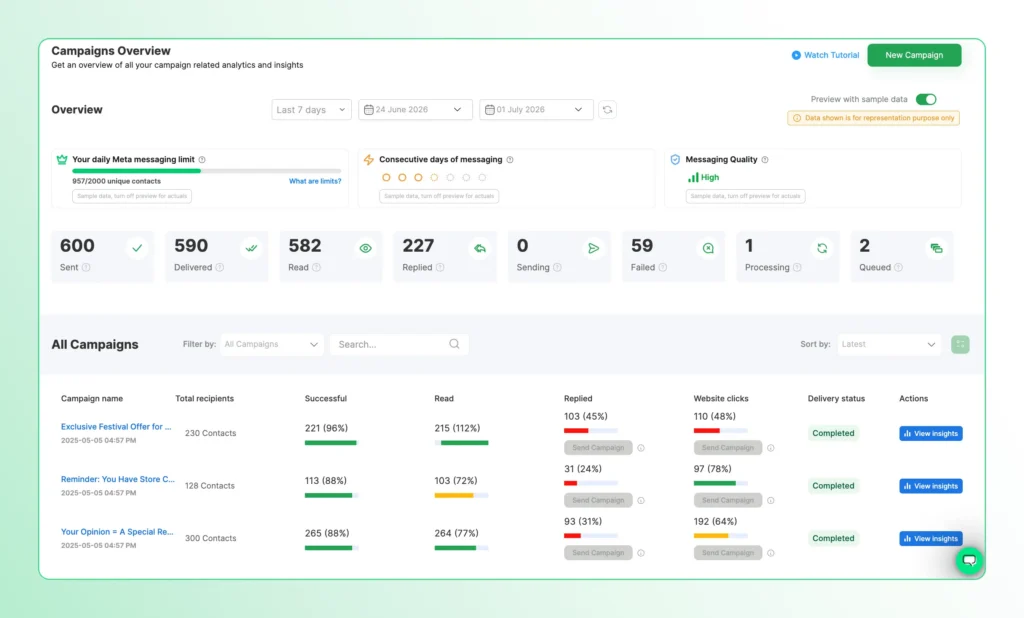Click info icon next to Messaging Quality
The height and width of the screenshot is (618, 1024).
[765, 159]
